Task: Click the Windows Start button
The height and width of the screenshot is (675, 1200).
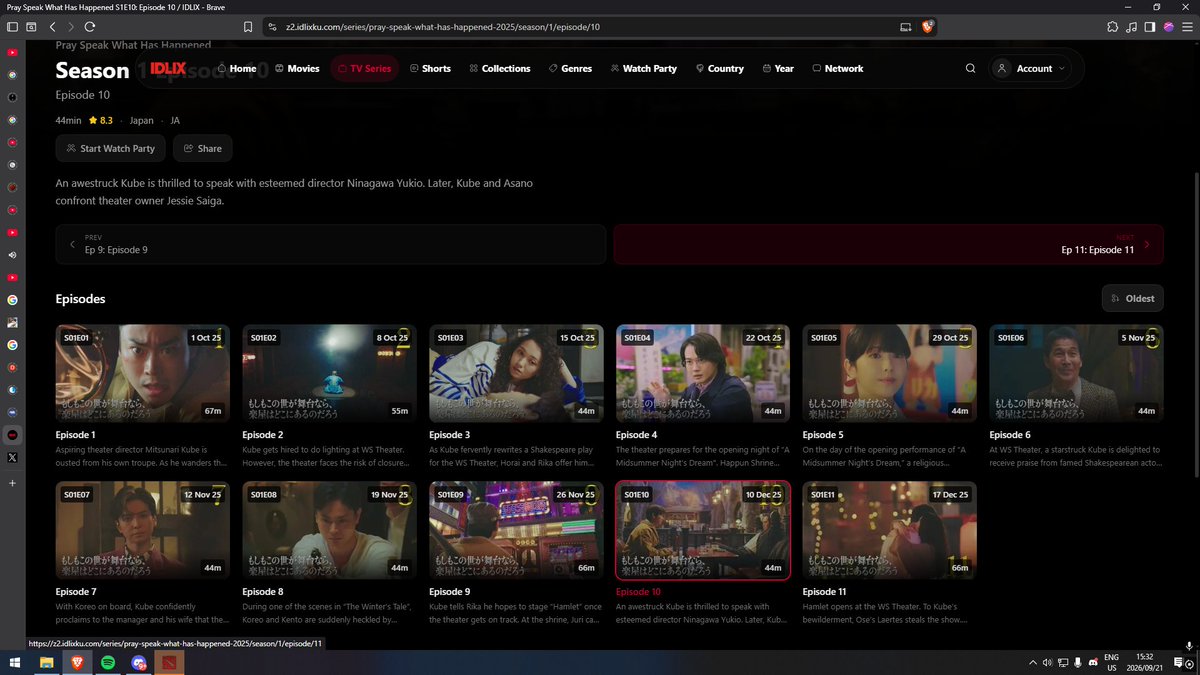Action: tap(15, 662)
